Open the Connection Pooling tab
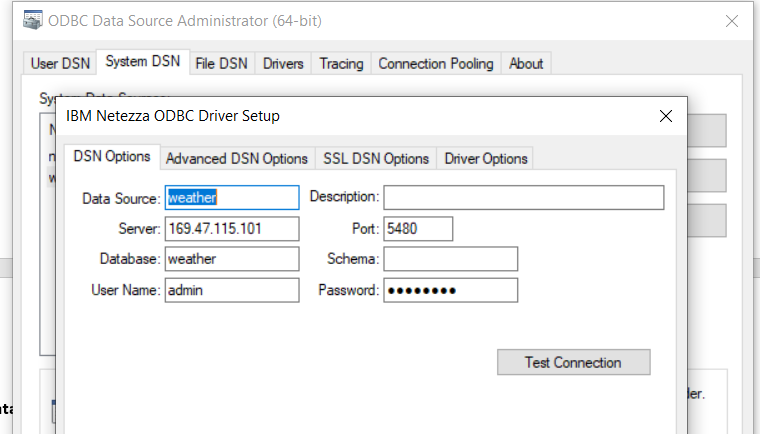This screenshot has height=434, width=760. tap(435, 63)
